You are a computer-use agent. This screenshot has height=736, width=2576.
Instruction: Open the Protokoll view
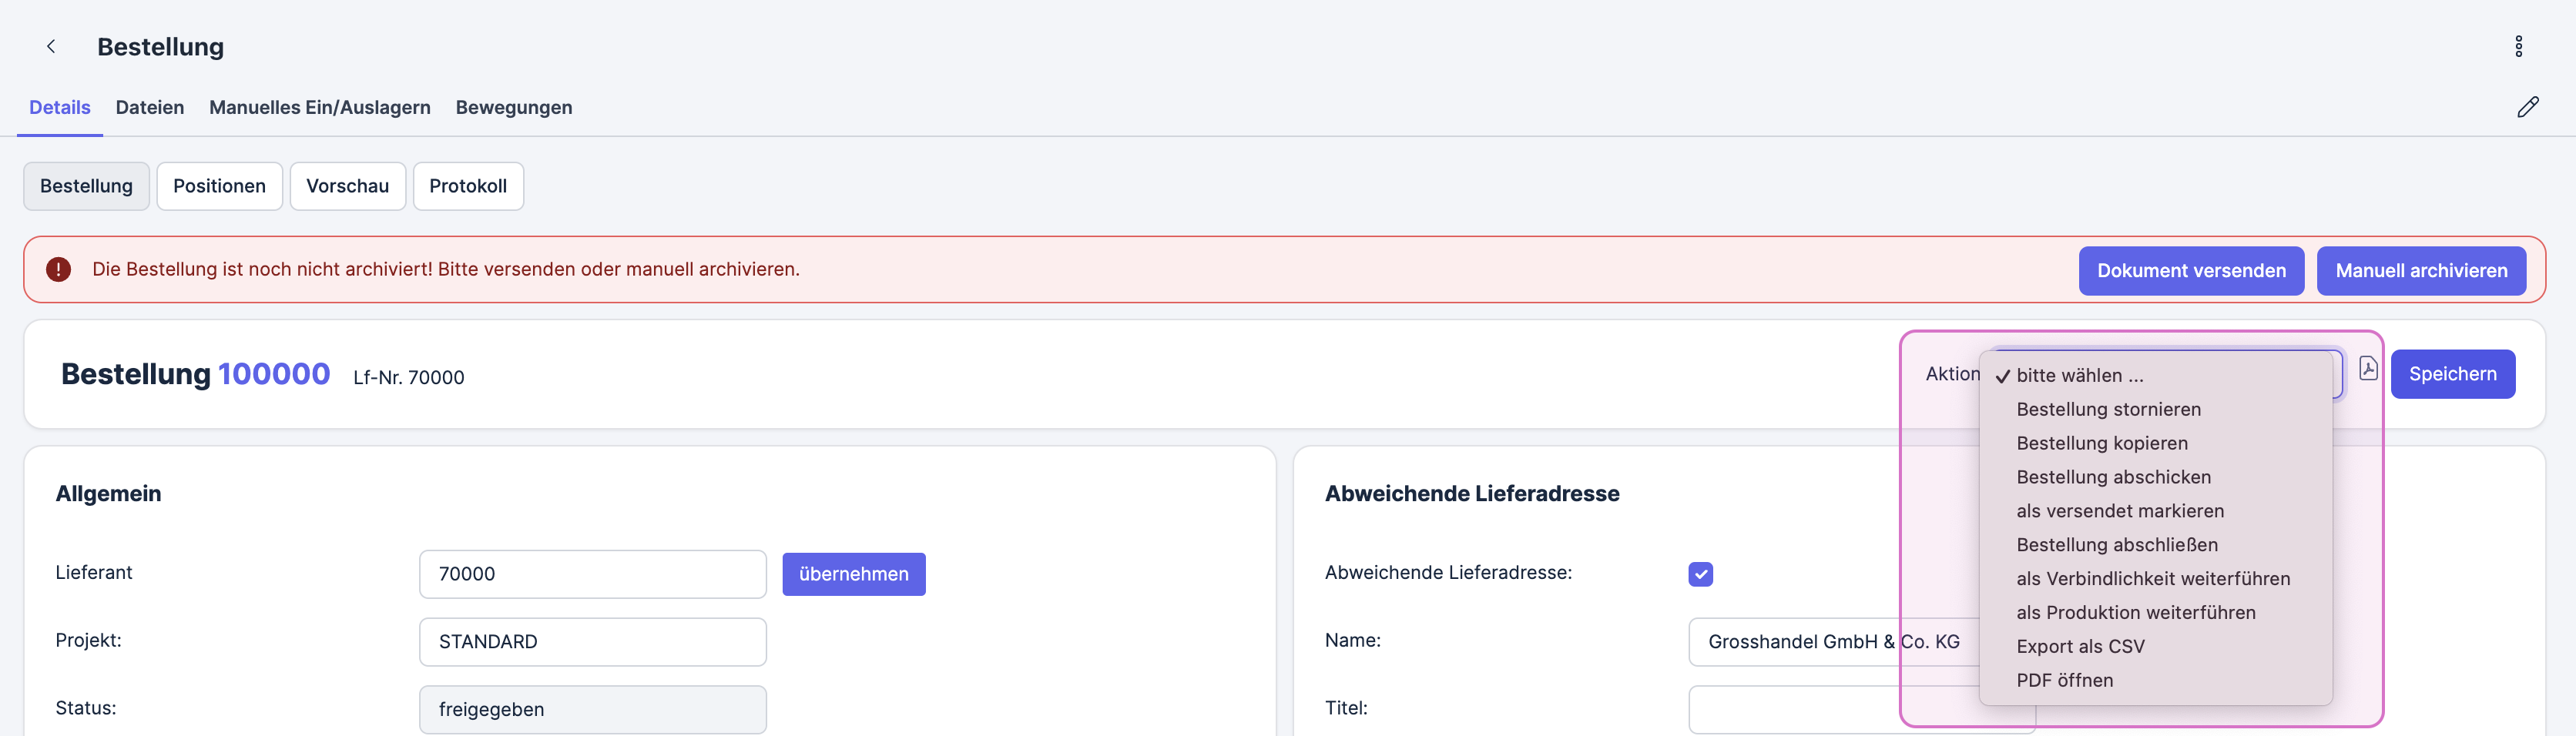click(x=467, y=186)
